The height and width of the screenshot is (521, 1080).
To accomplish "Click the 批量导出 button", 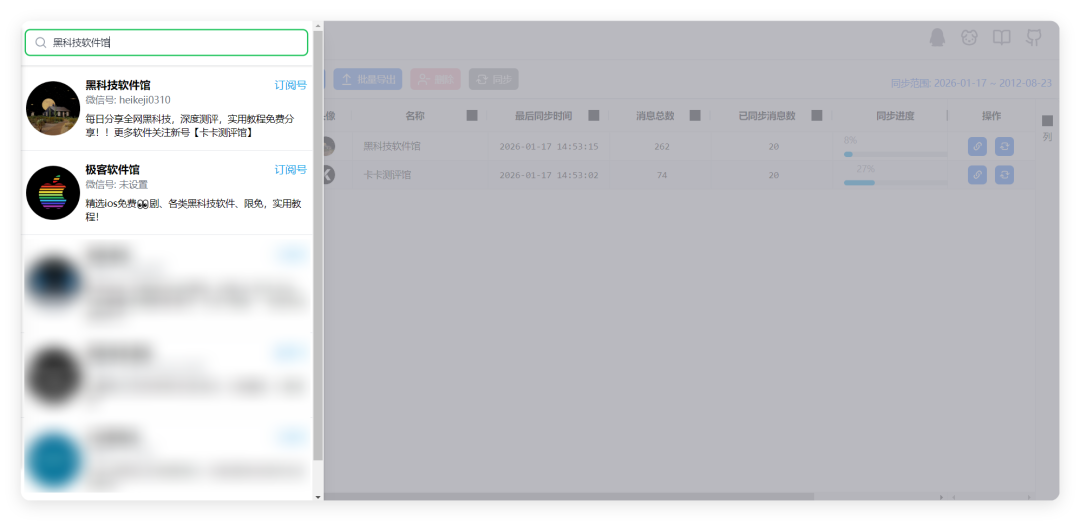I will tap(368, 79).
